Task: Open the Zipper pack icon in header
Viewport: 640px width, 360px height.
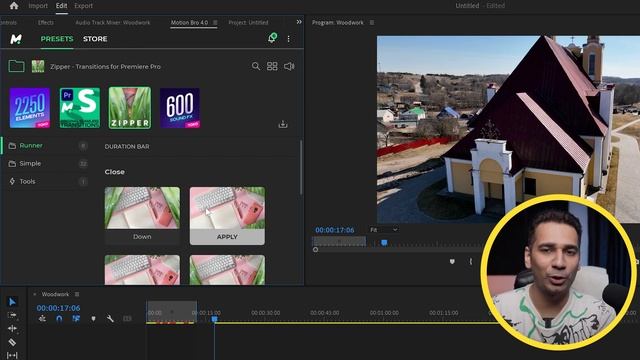Action: coord(38,66)
